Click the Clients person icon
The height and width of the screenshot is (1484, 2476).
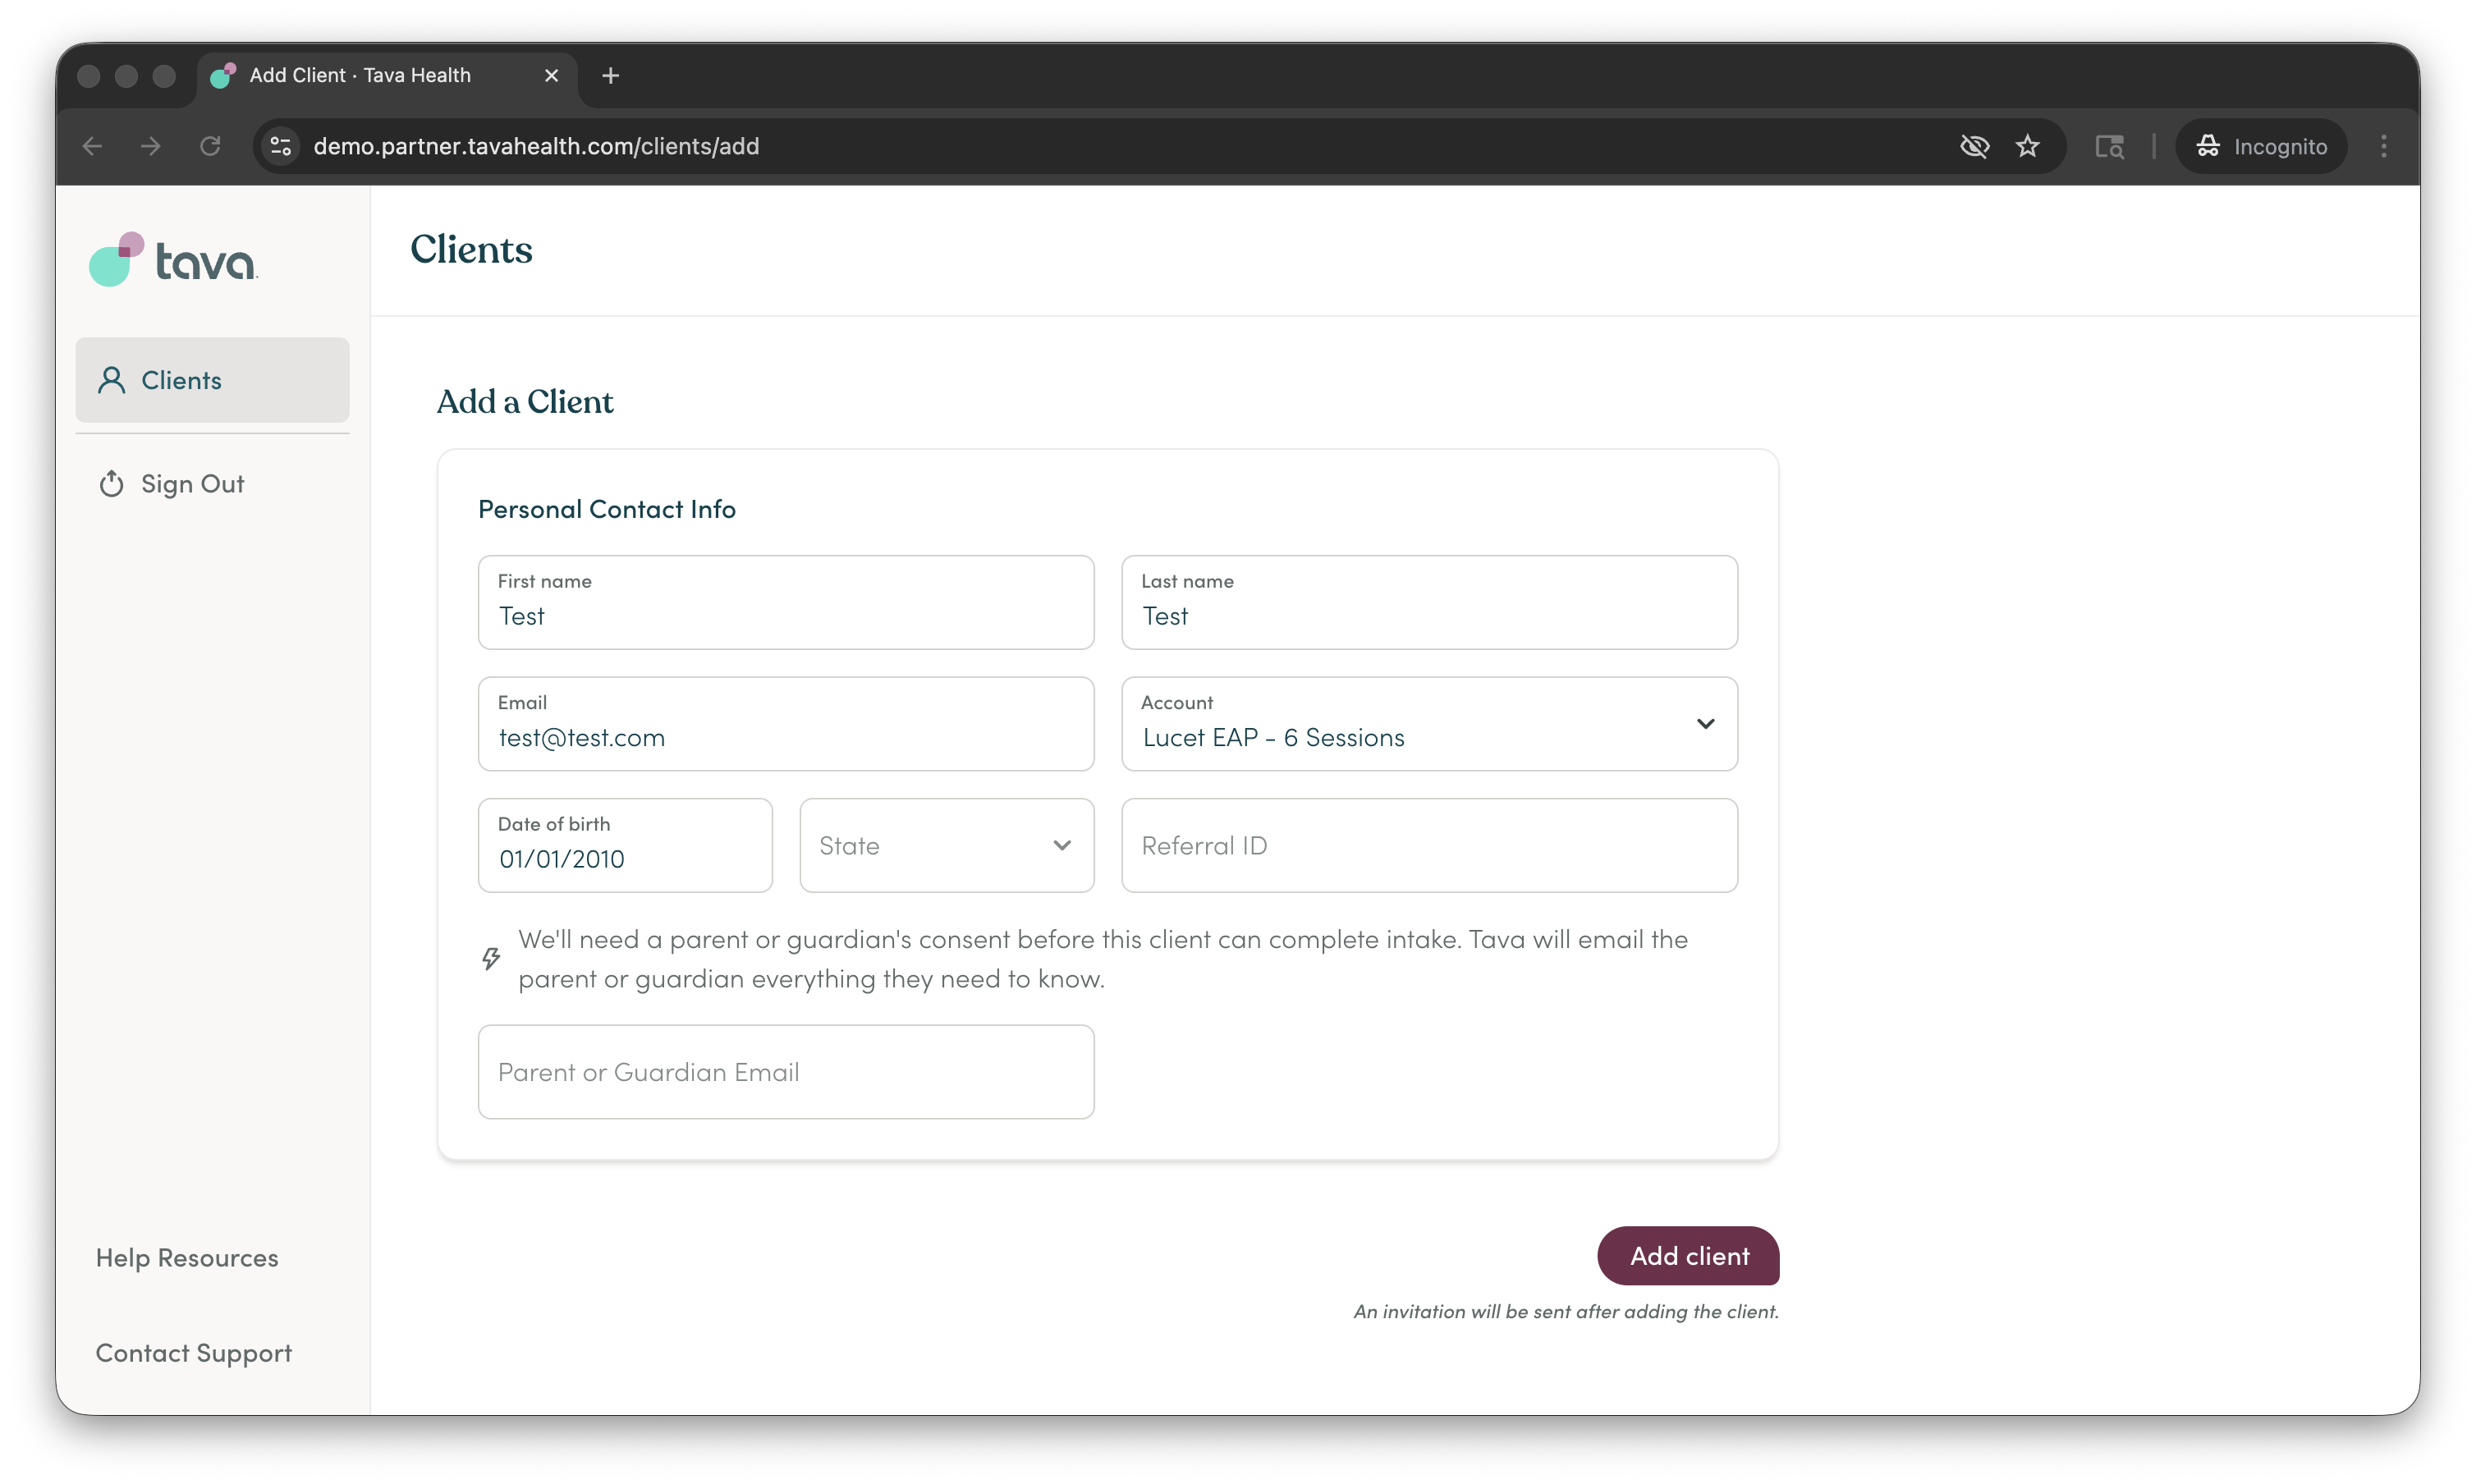[111, 380]
